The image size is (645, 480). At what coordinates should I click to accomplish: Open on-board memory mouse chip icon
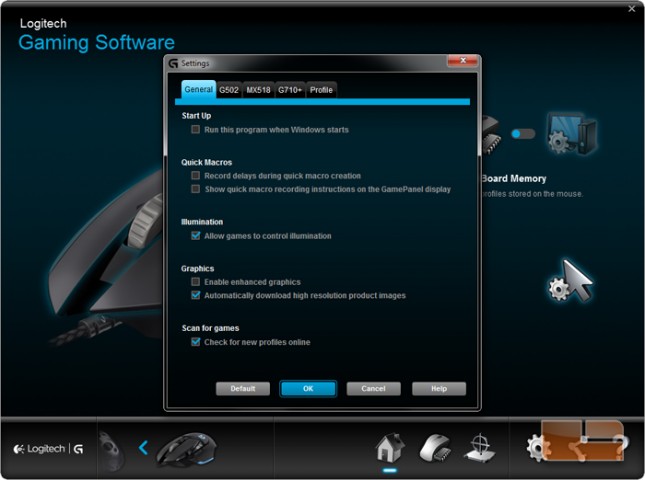pyautogui.click(x=435, y=448)
